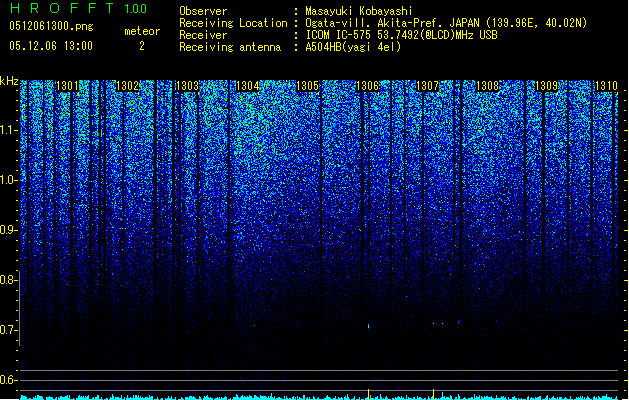The height and width of the screenshot is (400, 629).
Task: Click the 1.1 kHz axis label
Action: 8,130
